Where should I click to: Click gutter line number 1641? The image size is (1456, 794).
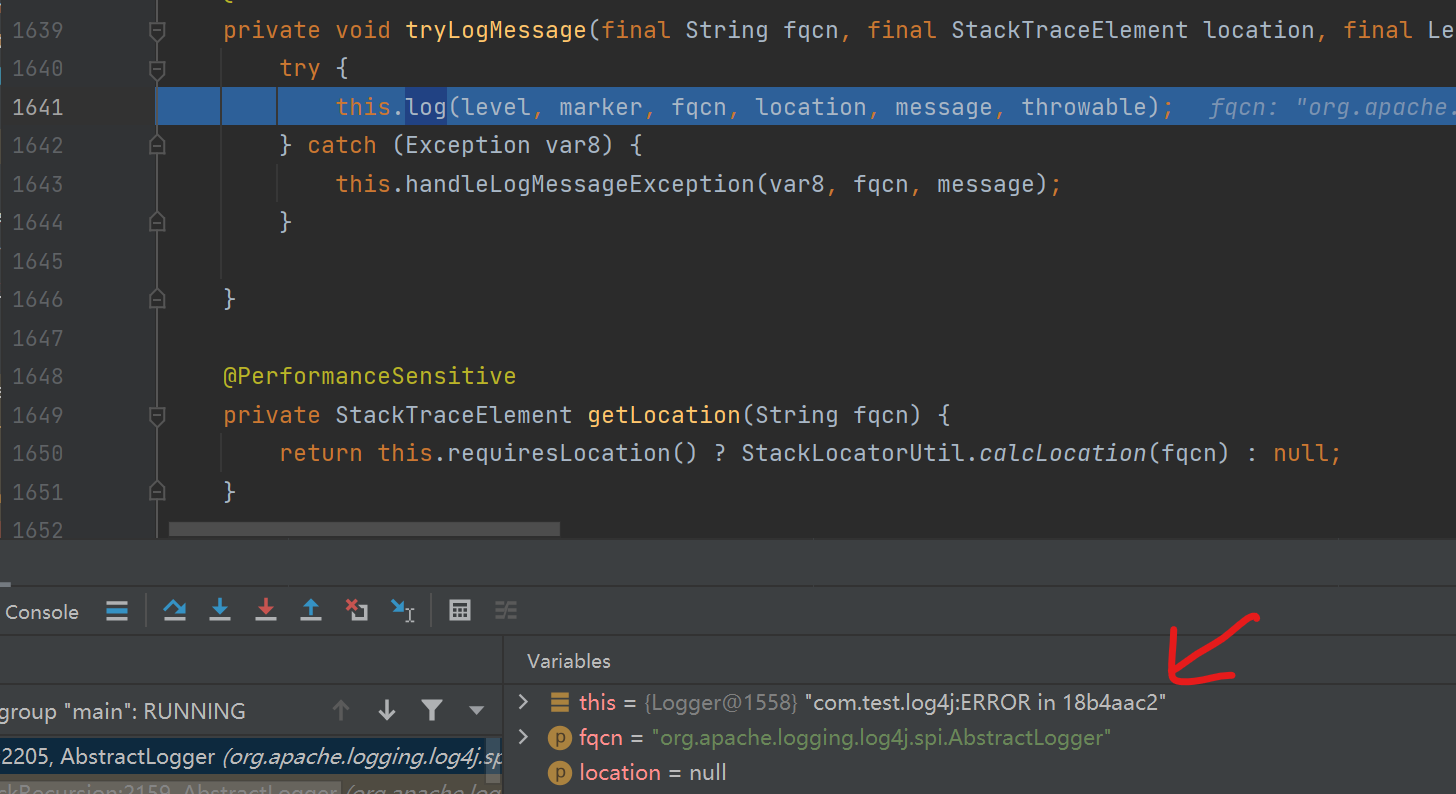click(x=37, y=107)
